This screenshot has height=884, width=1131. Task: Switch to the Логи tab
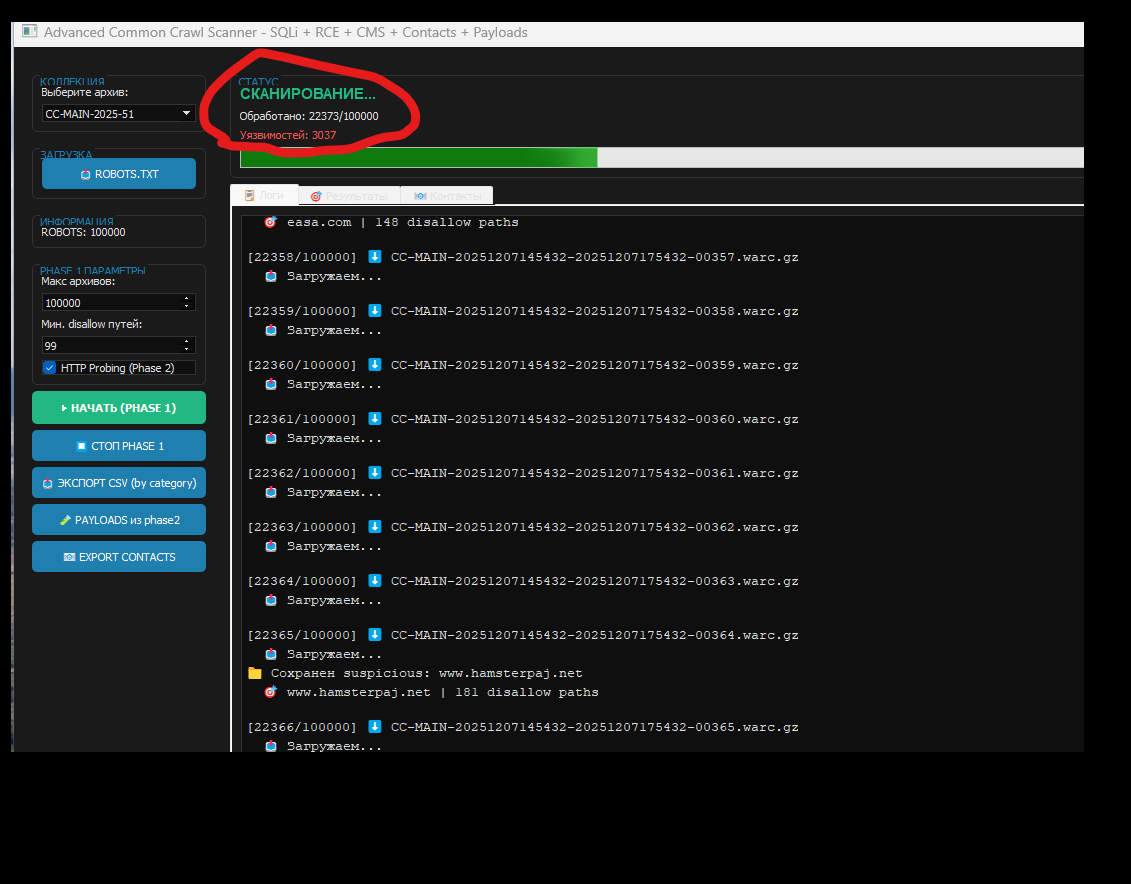coord(264,195)
